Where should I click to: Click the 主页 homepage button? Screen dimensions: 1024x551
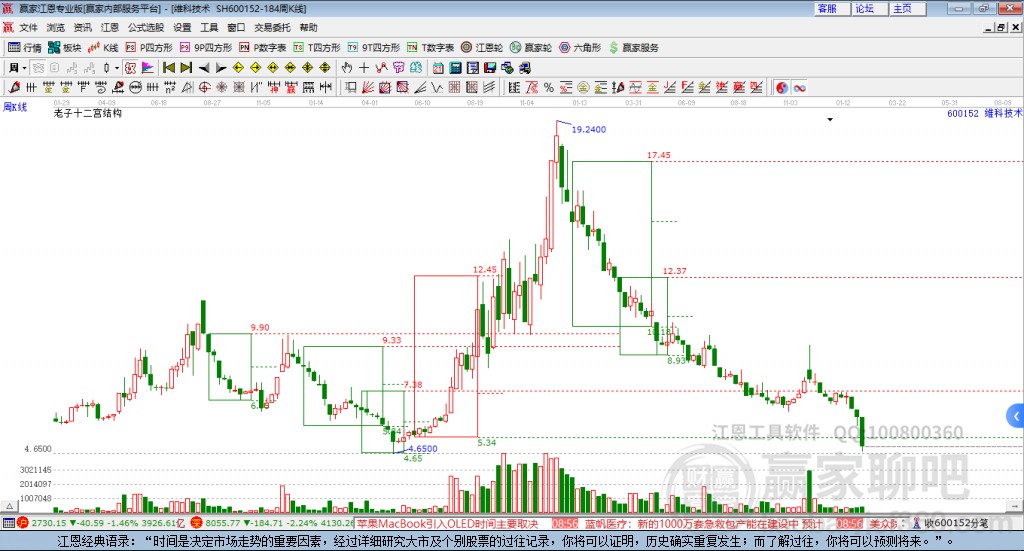(907, 8)
